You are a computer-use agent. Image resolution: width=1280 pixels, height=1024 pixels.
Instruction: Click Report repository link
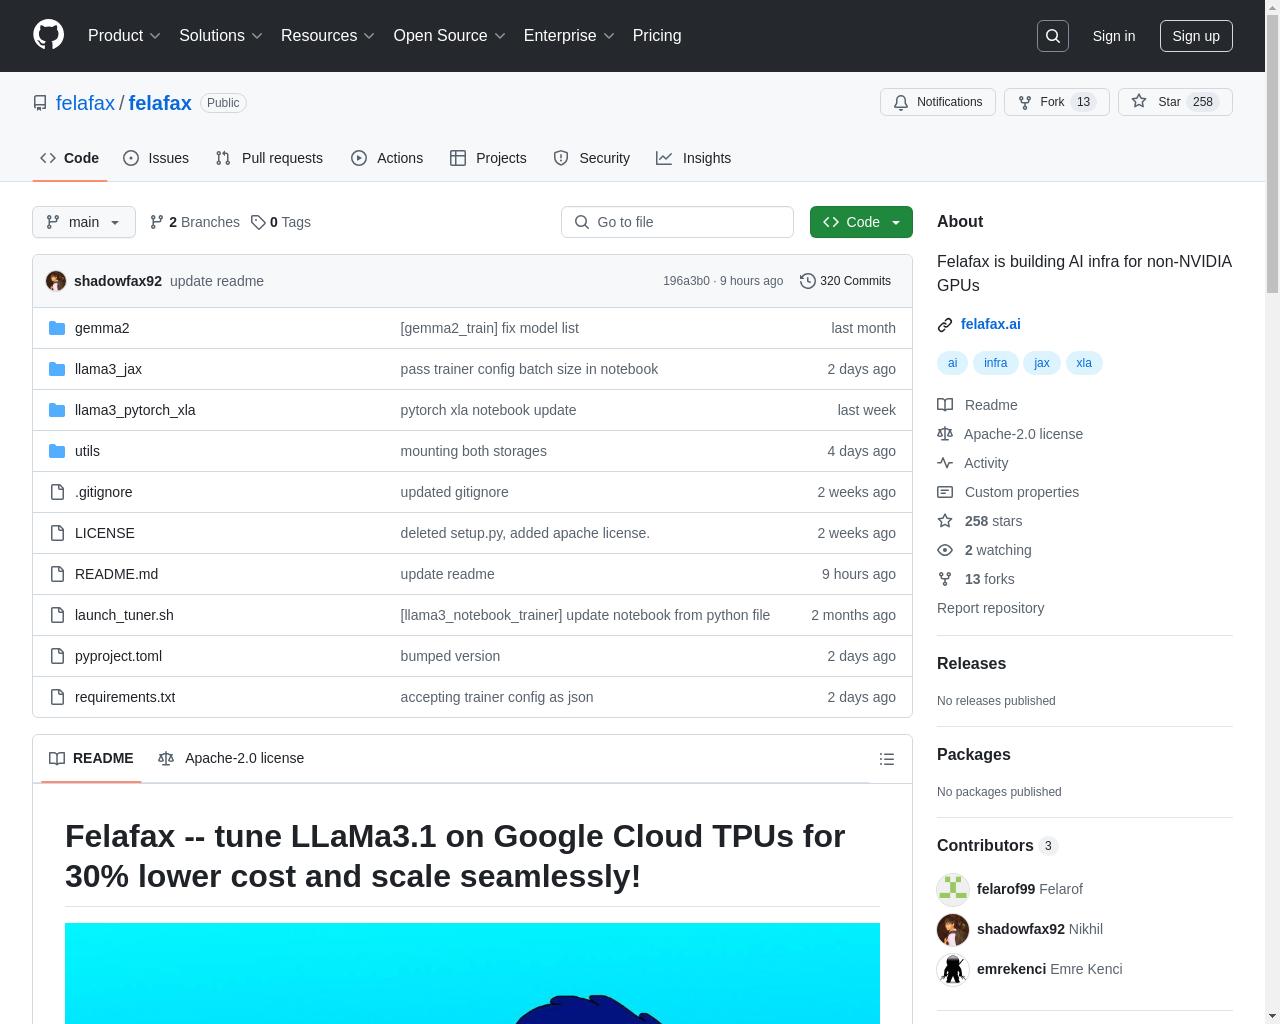click(x=990, y=608)
